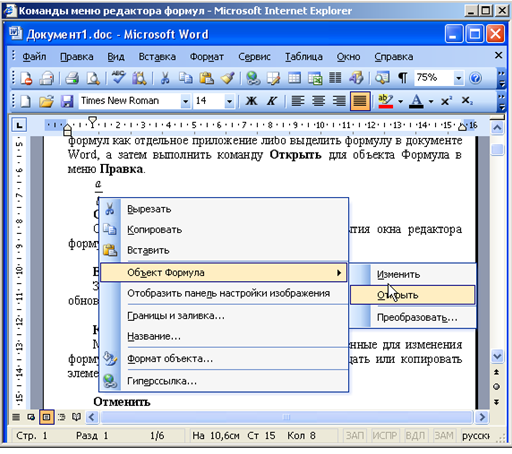The image size is (512, 454).
Task: Choose Формат объекта… in context menu
Action: pos(224,359)
